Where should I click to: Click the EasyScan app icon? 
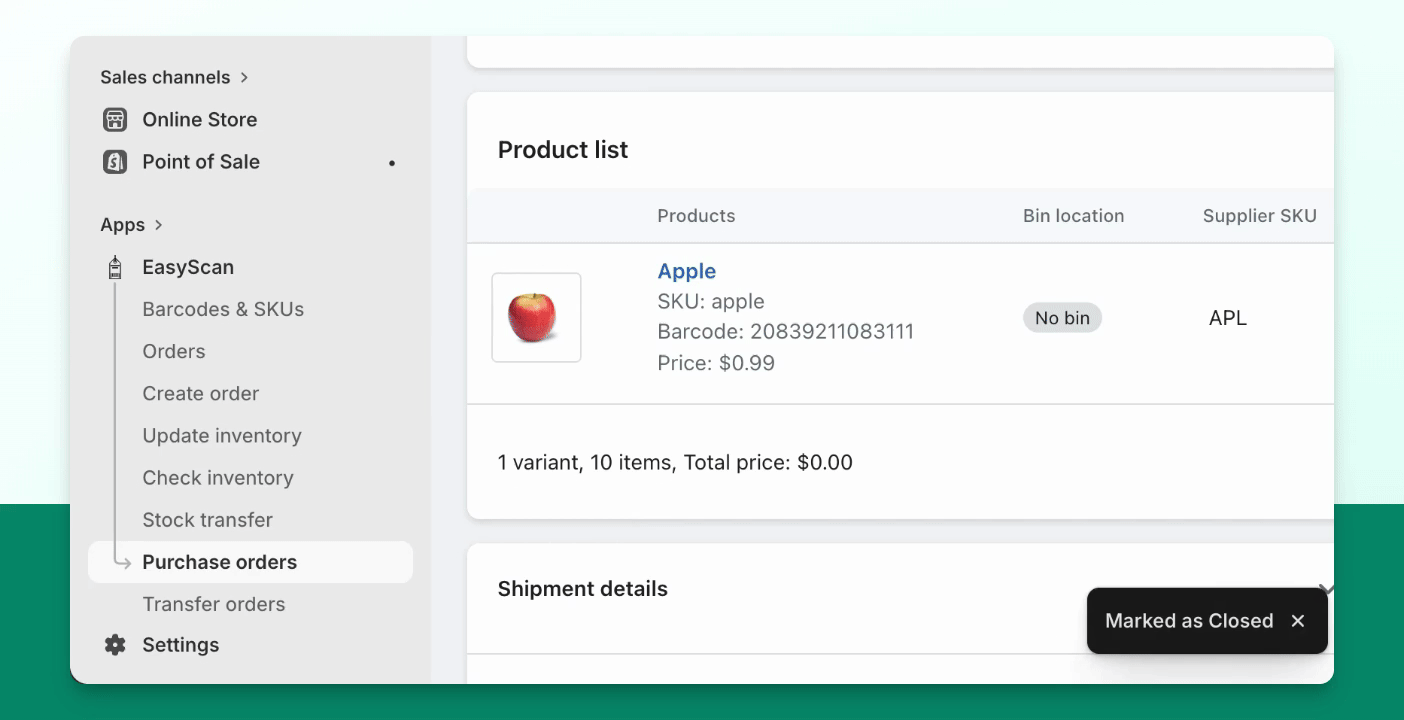click(115, 267)
